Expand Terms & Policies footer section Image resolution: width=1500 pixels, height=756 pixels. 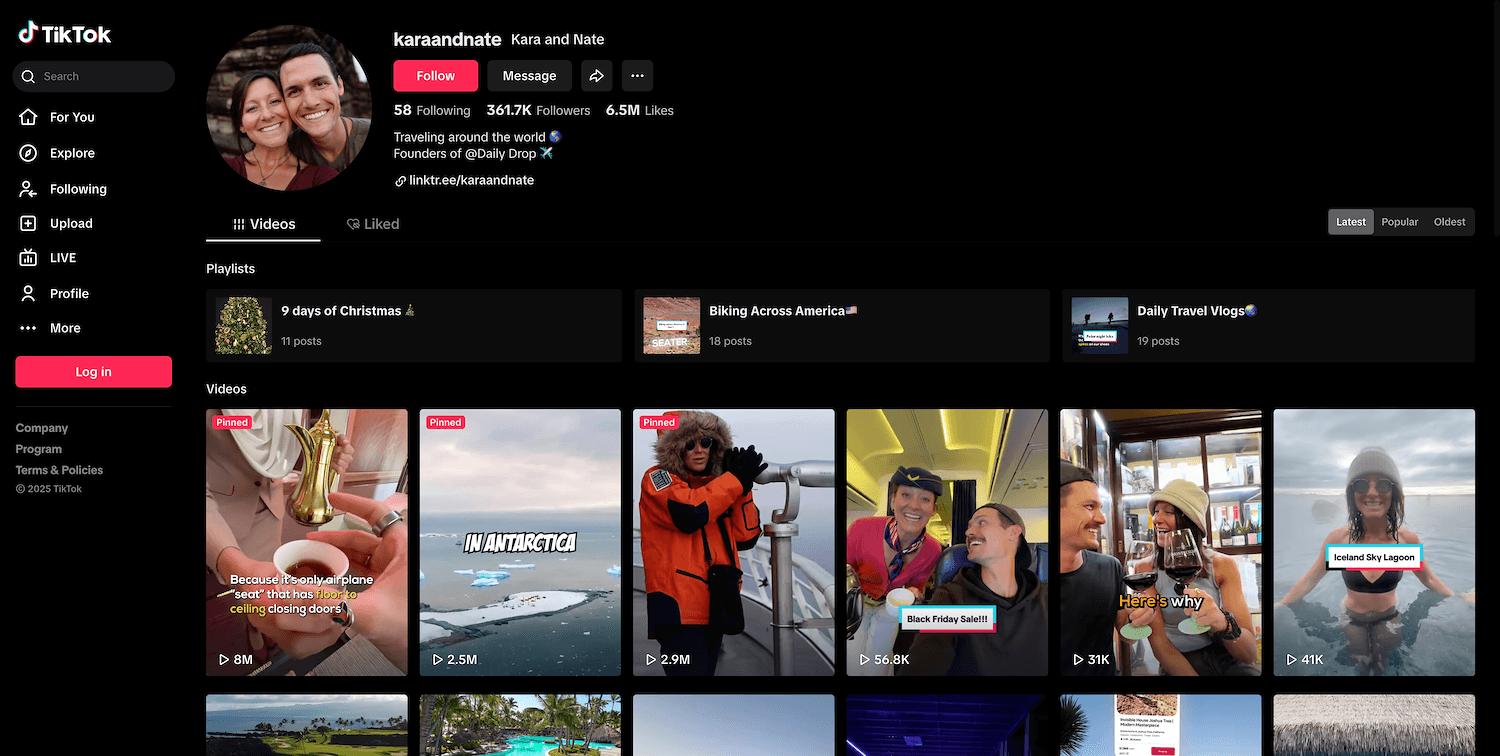(x=59, y=470)
